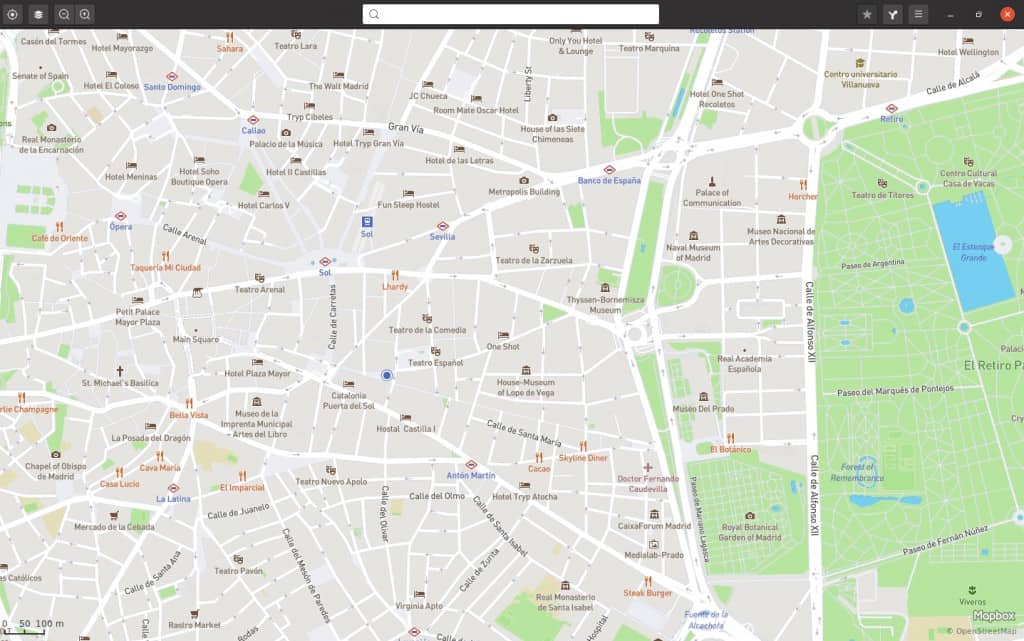
Task: Open the favorites star menu
Action: point(867,14)
